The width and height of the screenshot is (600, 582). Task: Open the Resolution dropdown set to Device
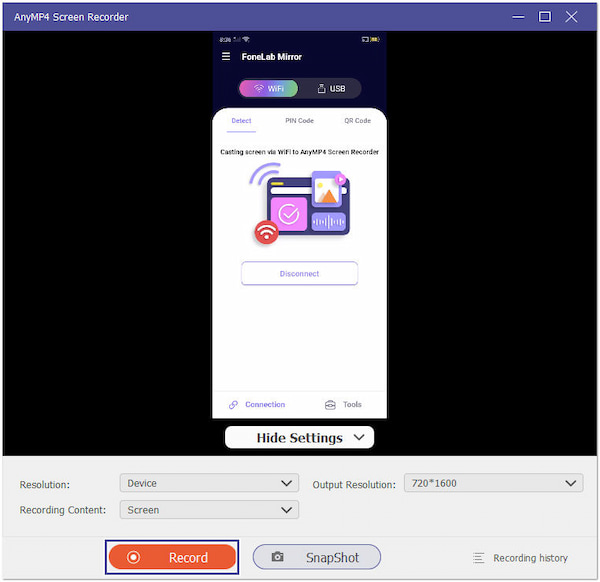(209, 483)
